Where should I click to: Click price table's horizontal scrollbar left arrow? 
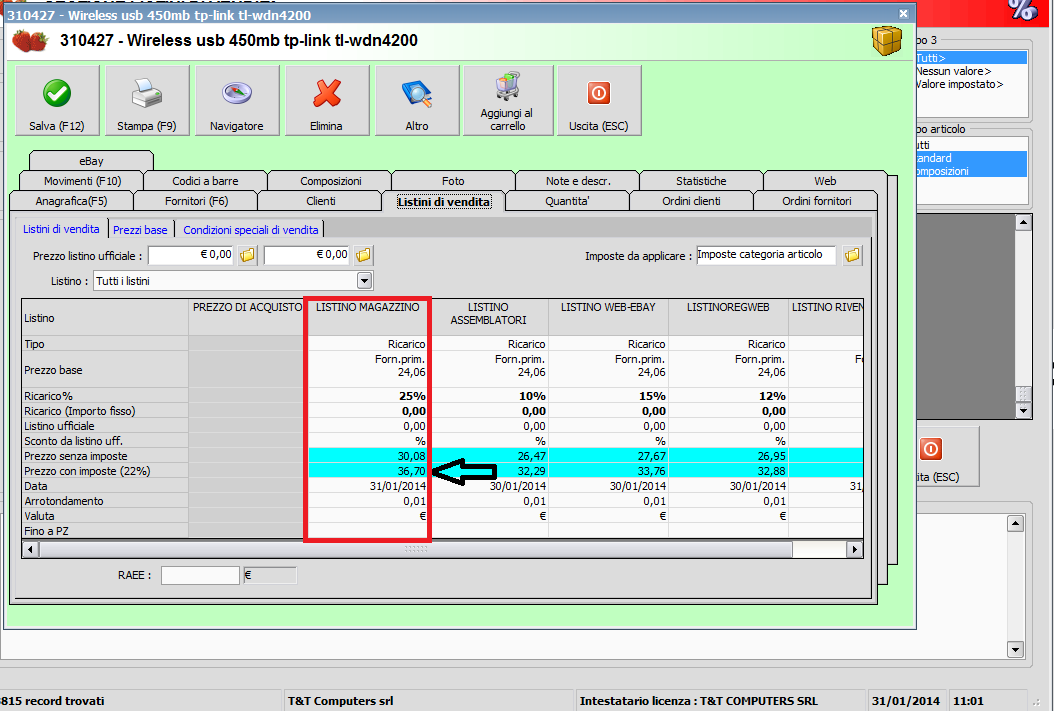click(30, 549)
